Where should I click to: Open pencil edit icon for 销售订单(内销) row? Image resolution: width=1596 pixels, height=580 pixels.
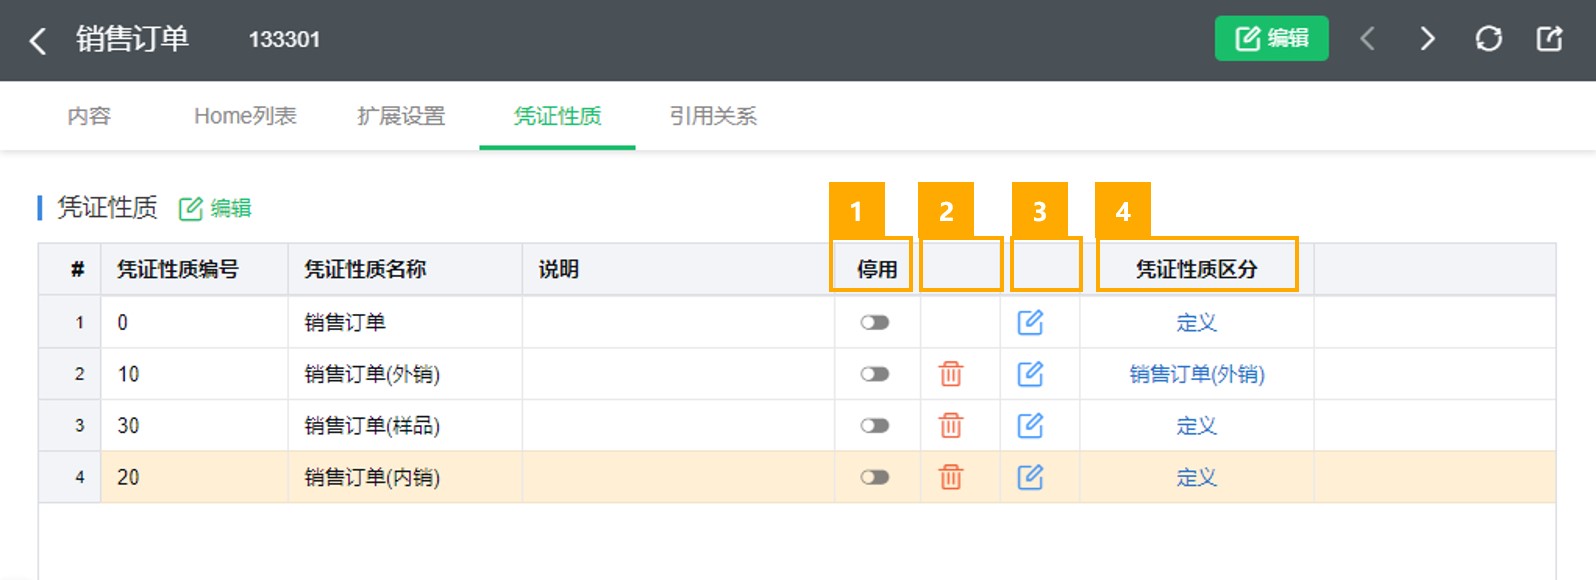tap(1030, 477)
